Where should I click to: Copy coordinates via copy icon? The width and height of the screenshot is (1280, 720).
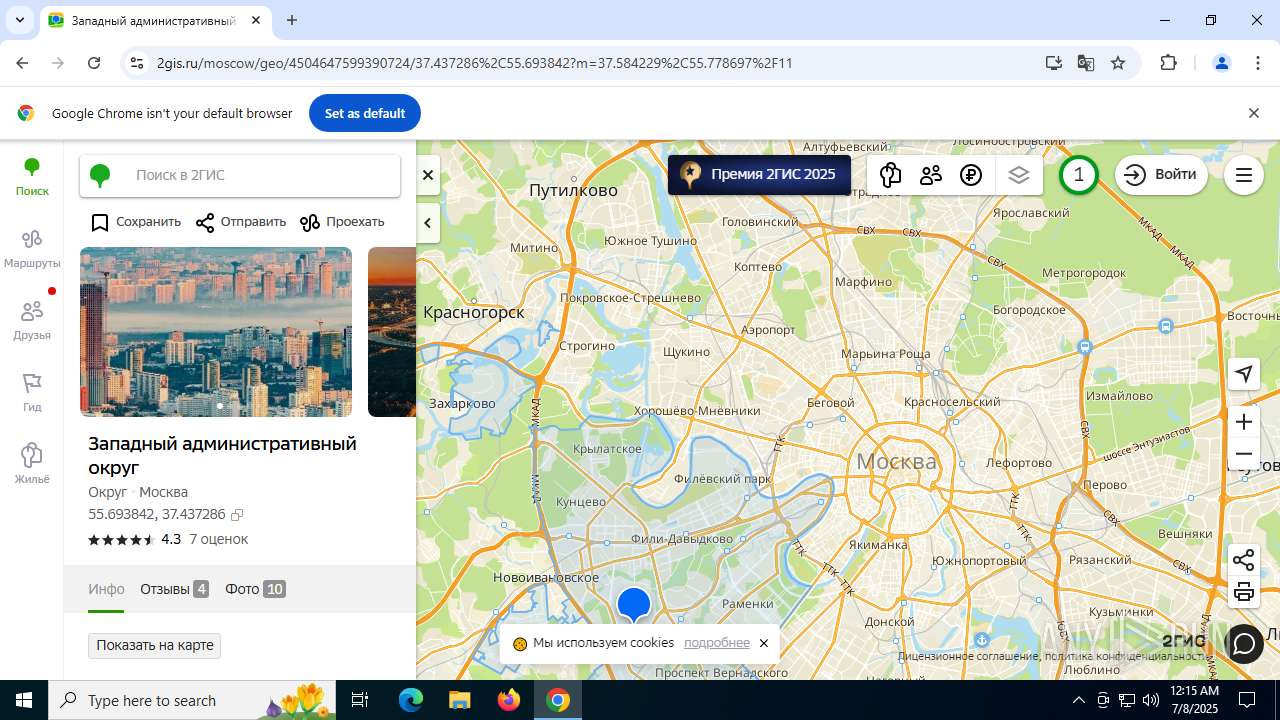[x=237, y=515]
